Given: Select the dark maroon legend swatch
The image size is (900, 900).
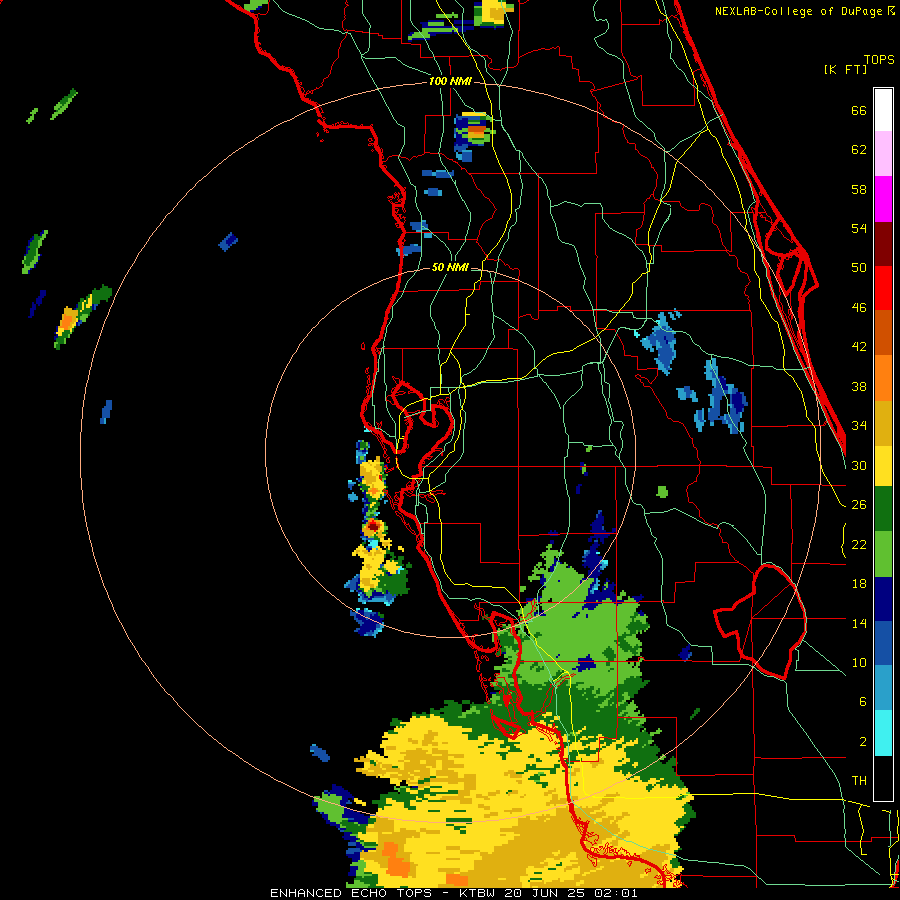Looking at the screenshot, I should coord(883,243).
